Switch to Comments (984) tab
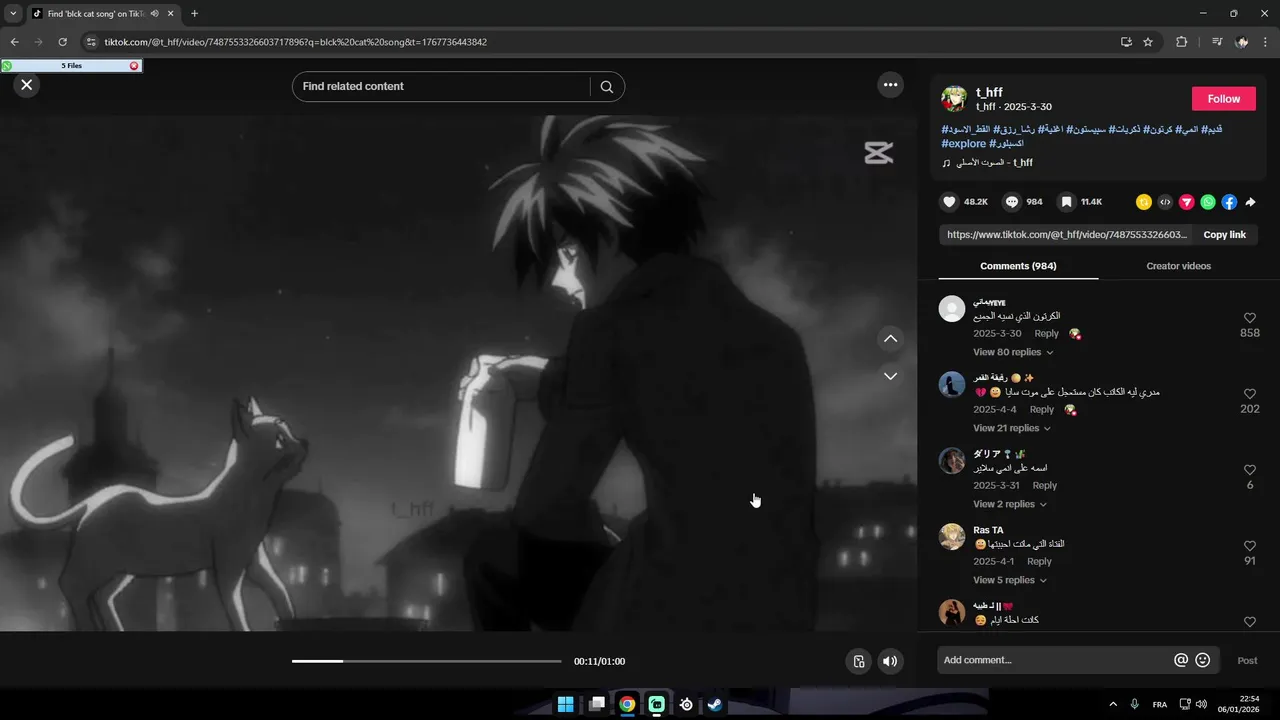The height and width of the screenshot is (720, 1280). pyautogui.click(x=1018, y=266)
